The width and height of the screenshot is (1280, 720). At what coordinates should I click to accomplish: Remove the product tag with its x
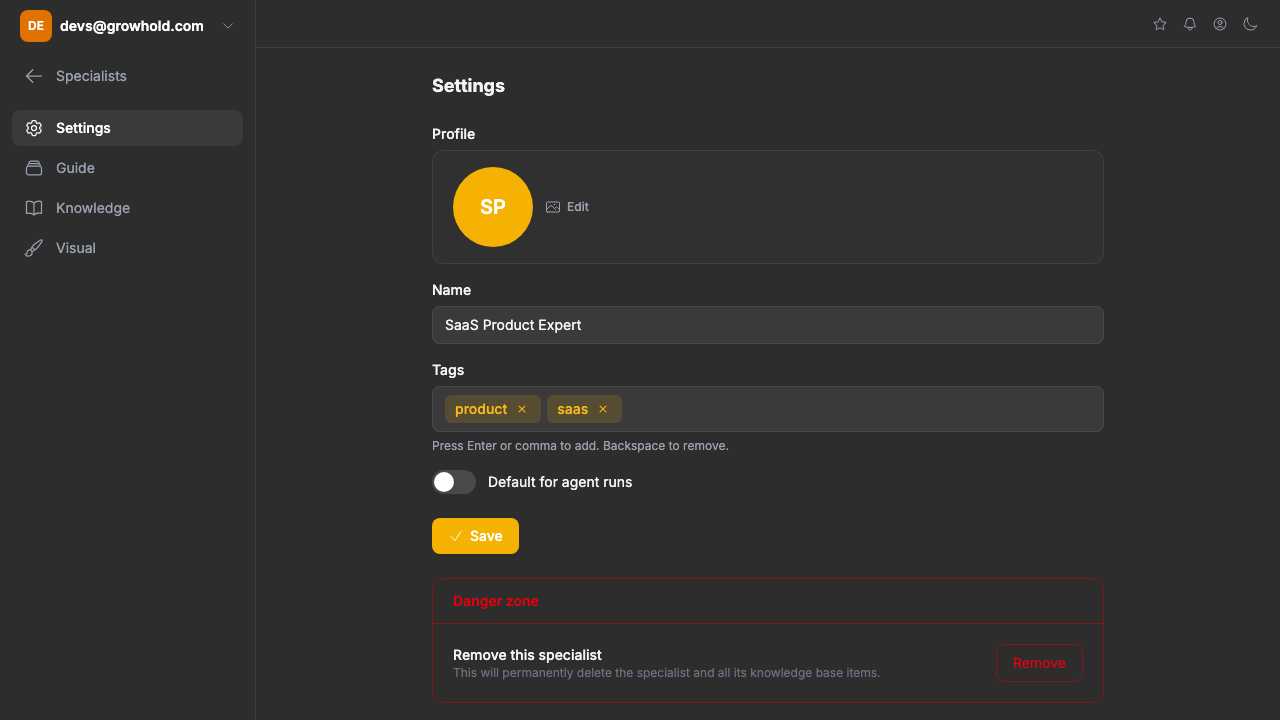[x=522, y=409]
